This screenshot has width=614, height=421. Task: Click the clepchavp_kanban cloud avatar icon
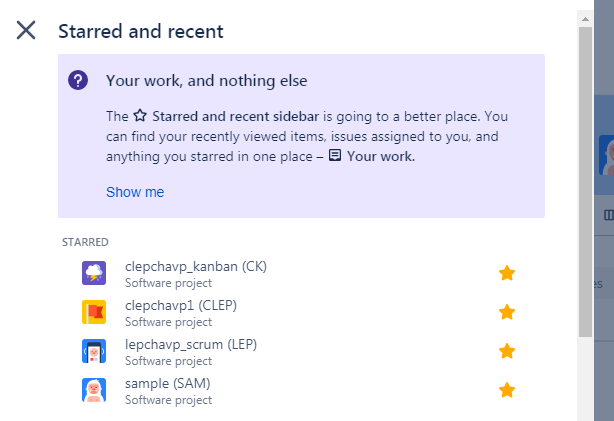94,273
